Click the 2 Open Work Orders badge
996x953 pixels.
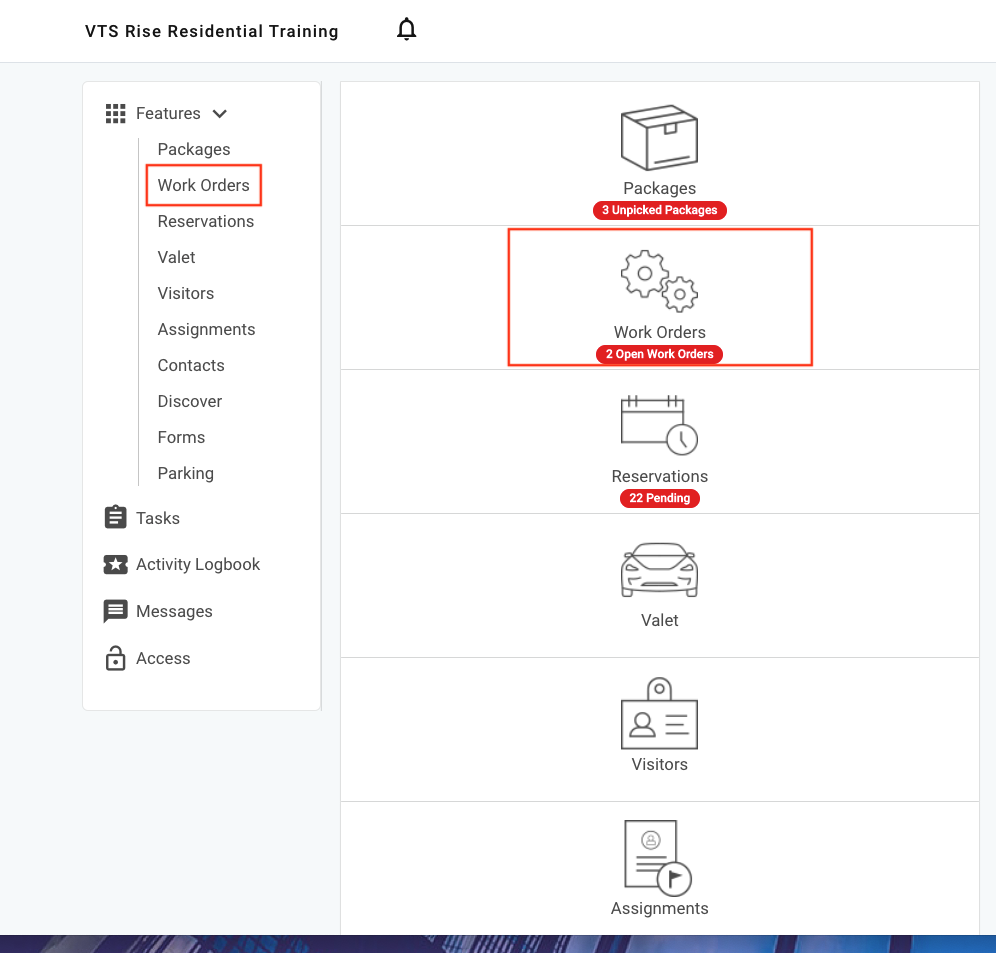click(x=659, y=354)
